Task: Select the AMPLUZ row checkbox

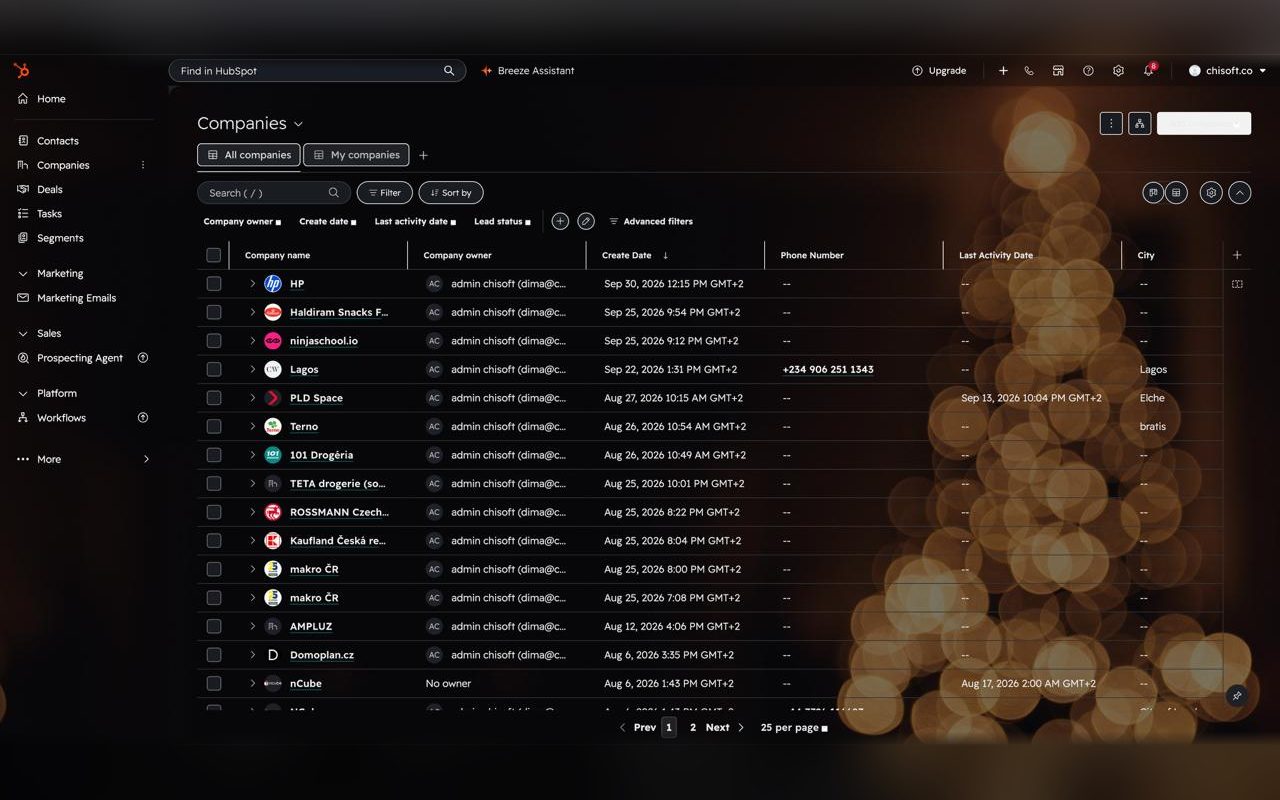Action: click(x=213, y=626)
